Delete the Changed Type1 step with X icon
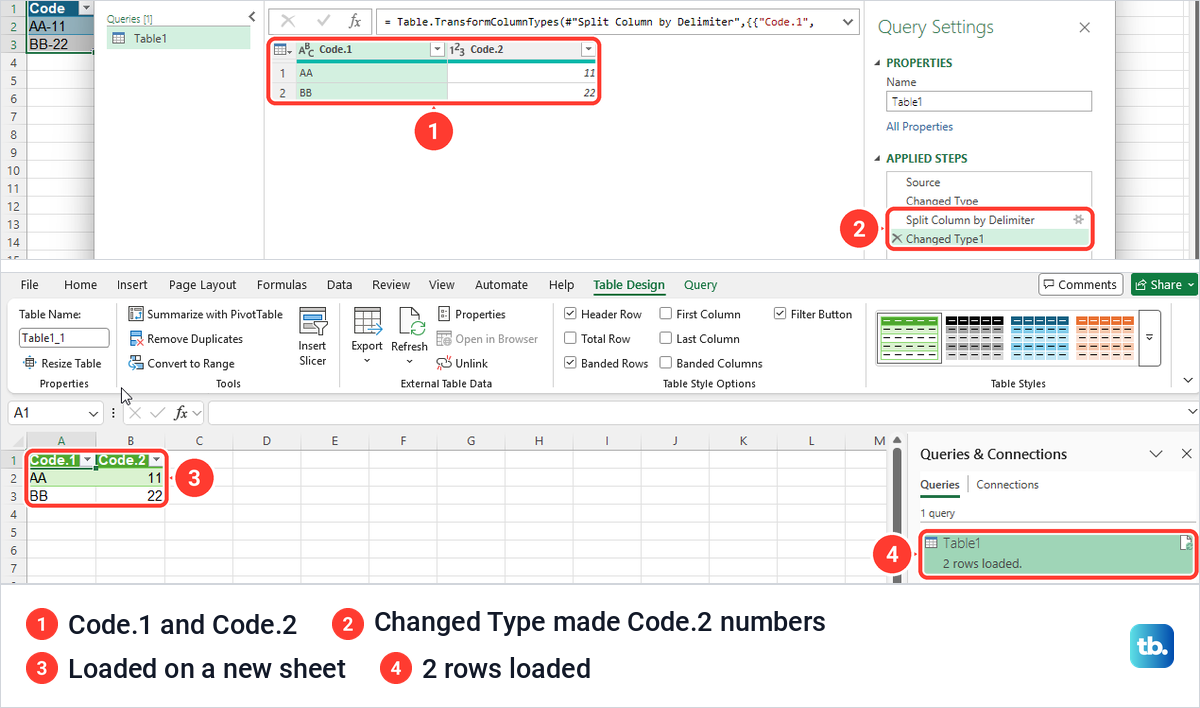1200x708 pixels. click(x=896, y=239)
